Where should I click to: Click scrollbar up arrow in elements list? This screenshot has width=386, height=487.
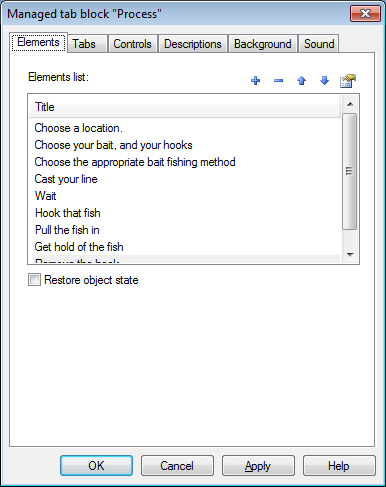click(x=350, y=104)
